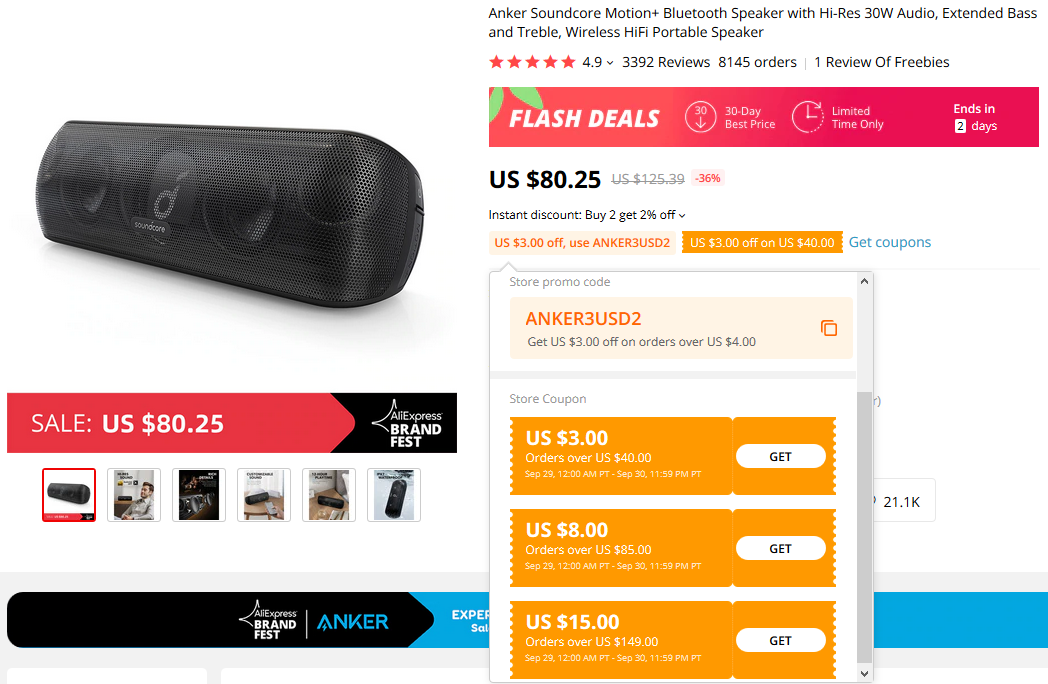Get the US $3.00 store coupon
This screenshot has width=1048, height=684.
pos(781,457)
